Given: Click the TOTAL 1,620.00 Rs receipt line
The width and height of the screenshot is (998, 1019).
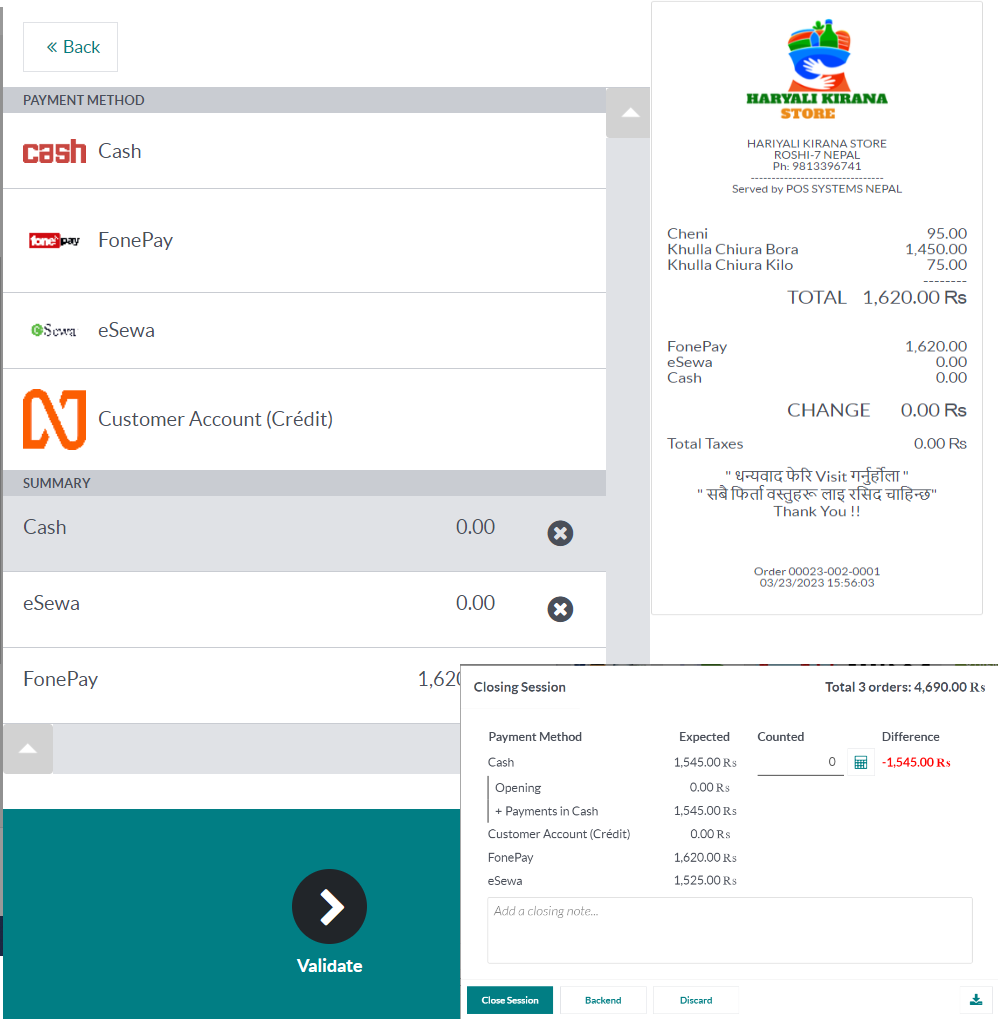Looking at the screenshot, I should (x=876, y=298).
